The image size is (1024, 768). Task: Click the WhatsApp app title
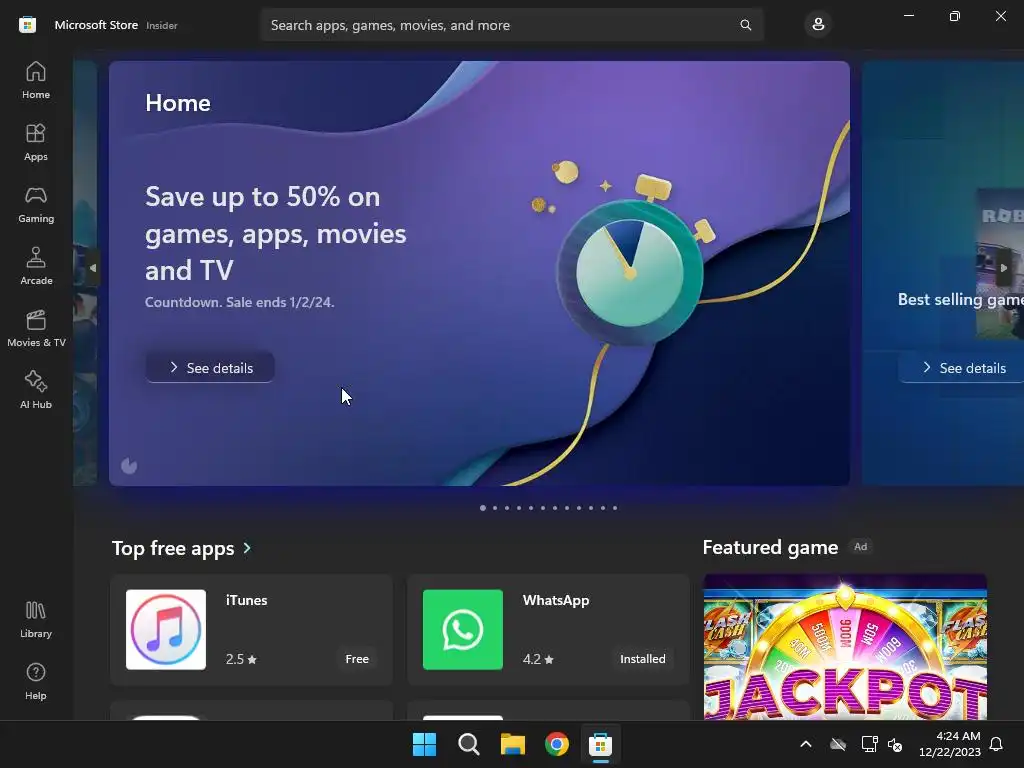pyautogui.click(x=556, y=600)
